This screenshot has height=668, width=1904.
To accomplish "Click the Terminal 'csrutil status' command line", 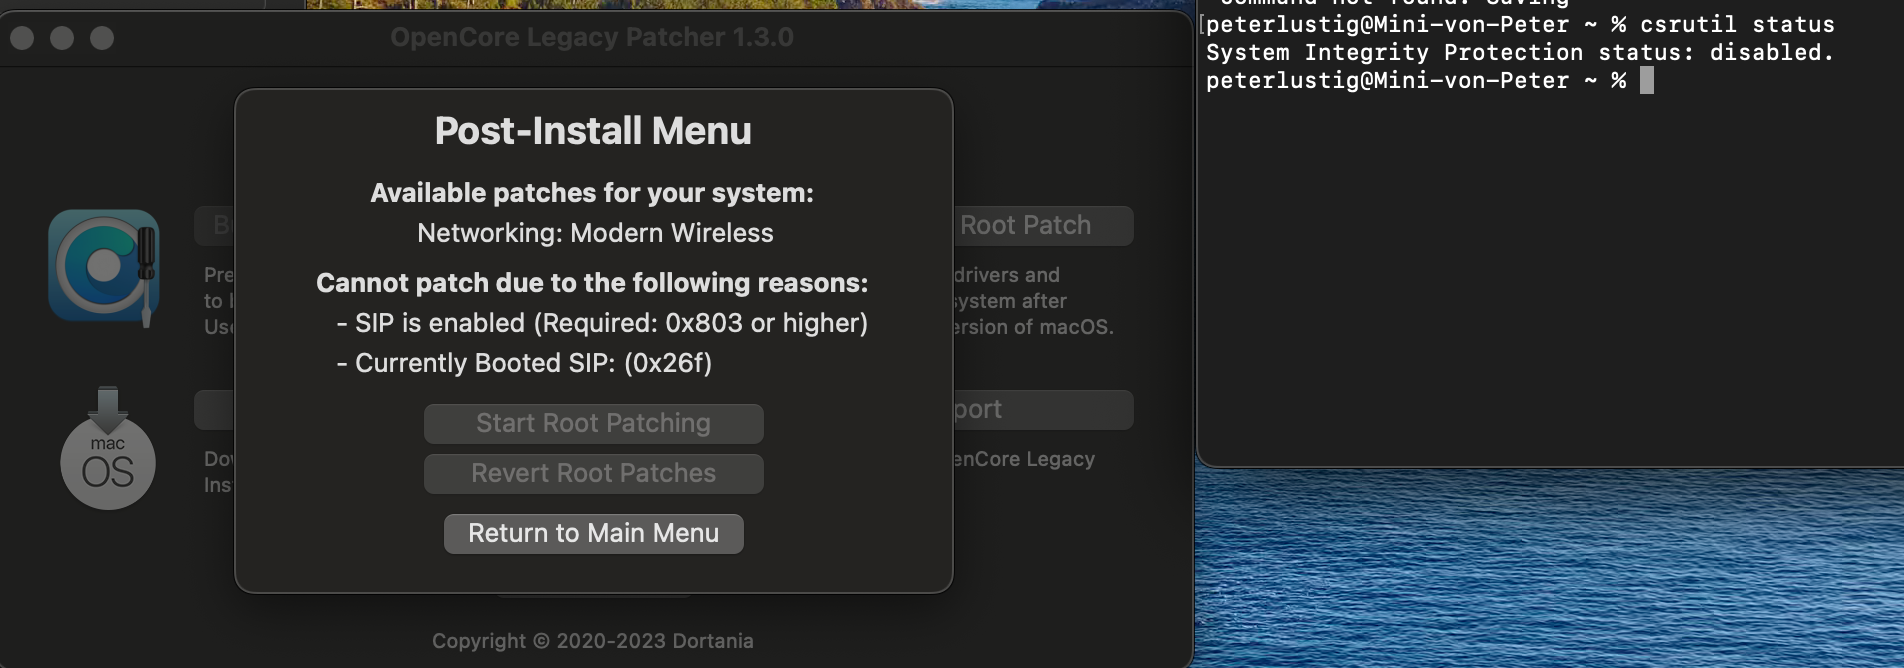I will pos(1520,24).
